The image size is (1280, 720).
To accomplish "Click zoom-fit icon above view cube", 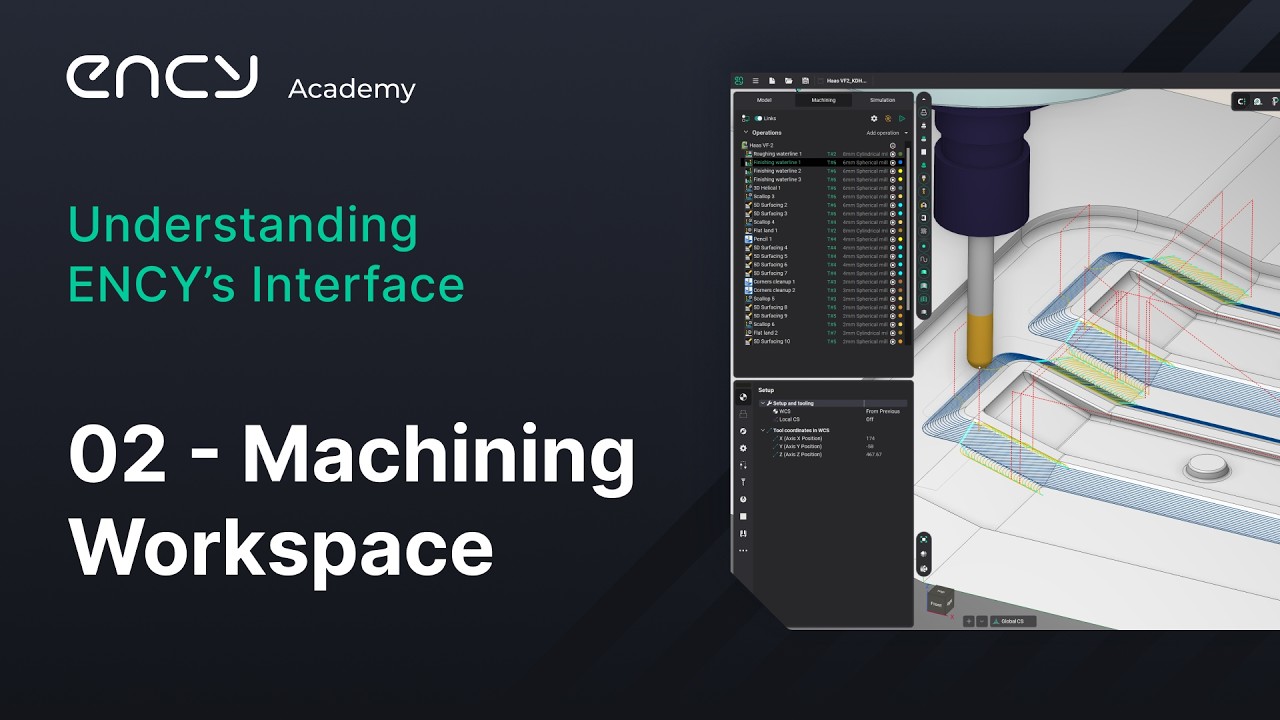I will pyautogui.click(x=924, y=539).
